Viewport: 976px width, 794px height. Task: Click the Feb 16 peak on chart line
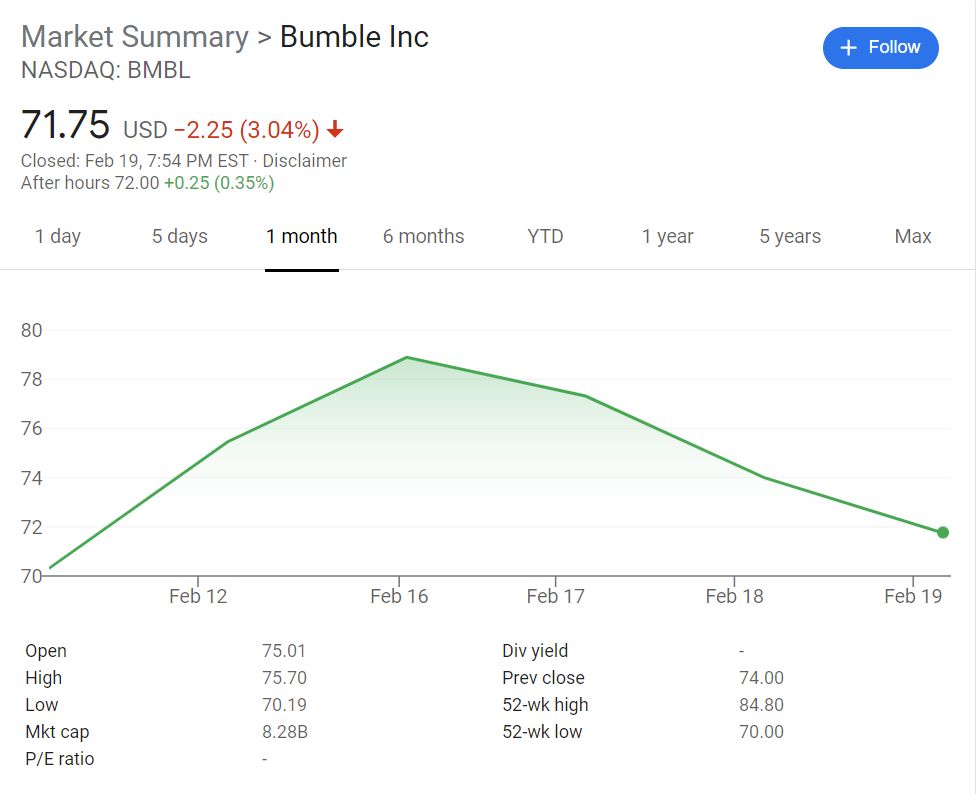pyautogui.click(x=407, y=357)
